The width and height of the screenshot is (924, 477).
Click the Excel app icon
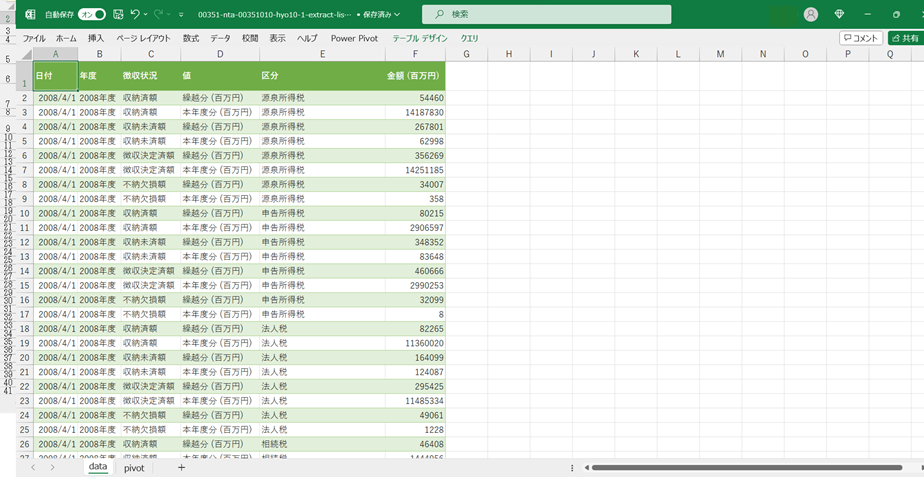30,15
